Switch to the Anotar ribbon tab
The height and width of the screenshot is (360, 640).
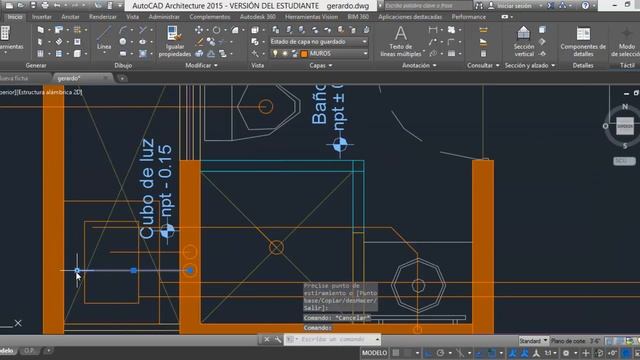point(70,17)
